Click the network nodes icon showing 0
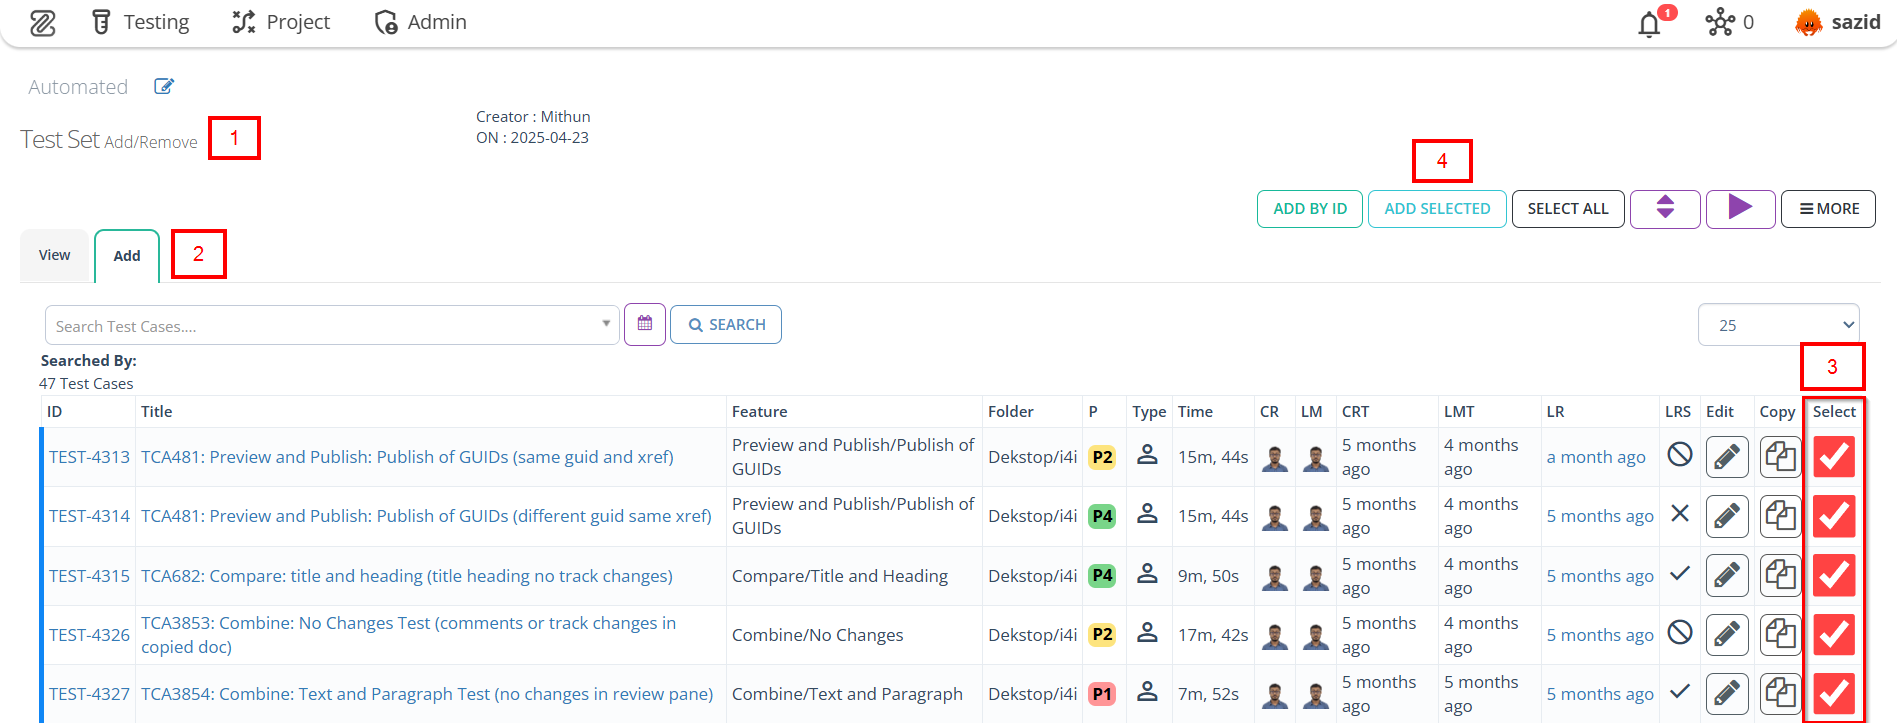 click(x=1721, y=22)
